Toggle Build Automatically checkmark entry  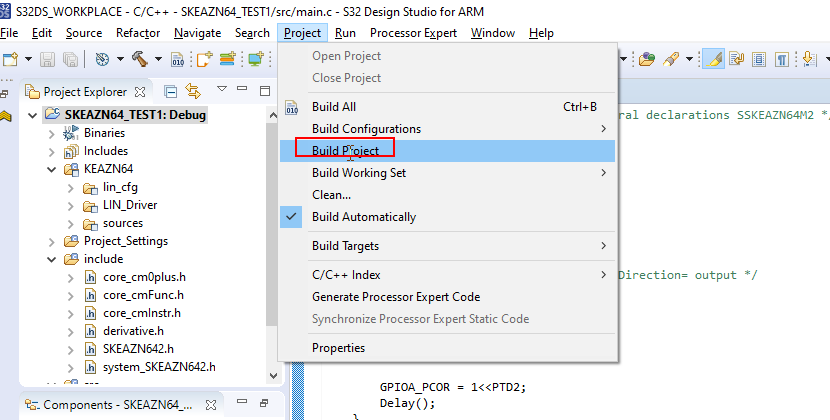click(x=447, y=217)
